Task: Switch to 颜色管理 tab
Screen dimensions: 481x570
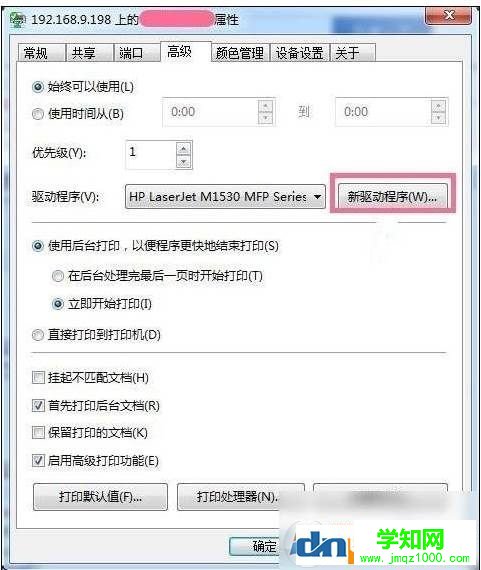Action: click(x=240, y=53)
